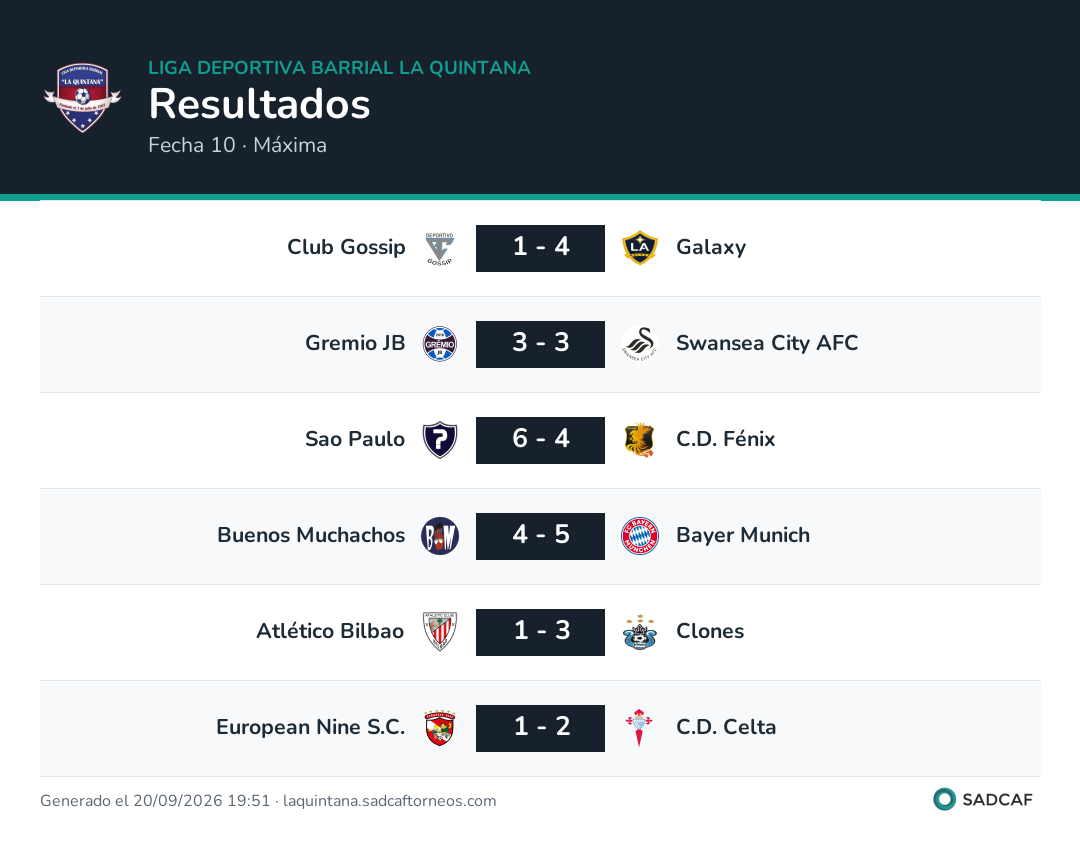Select the 1 - 4 score box
Viewport: 1080px width, 852px height.
(x=540, y=248)
